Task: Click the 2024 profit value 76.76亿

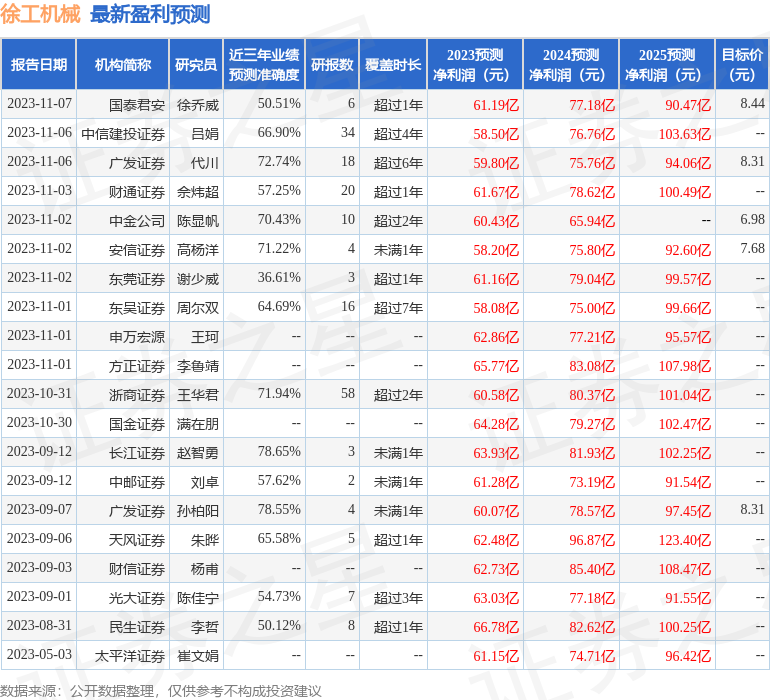Action: pos(592,134)
